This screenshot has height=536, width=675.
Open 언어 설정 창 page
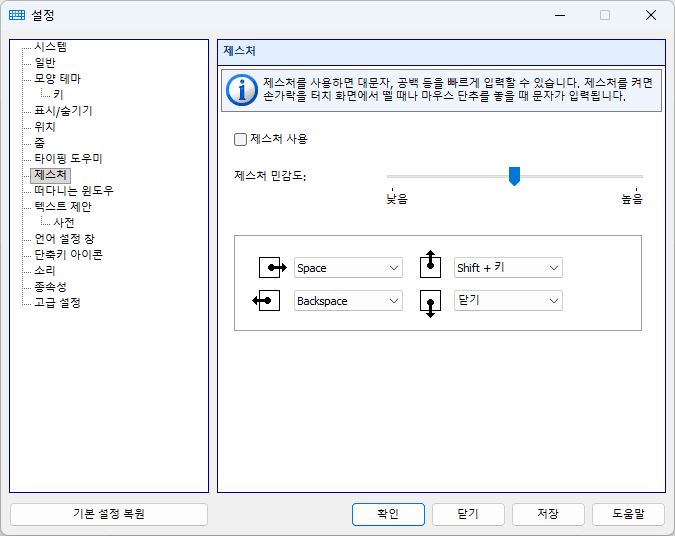click(65, 239)
